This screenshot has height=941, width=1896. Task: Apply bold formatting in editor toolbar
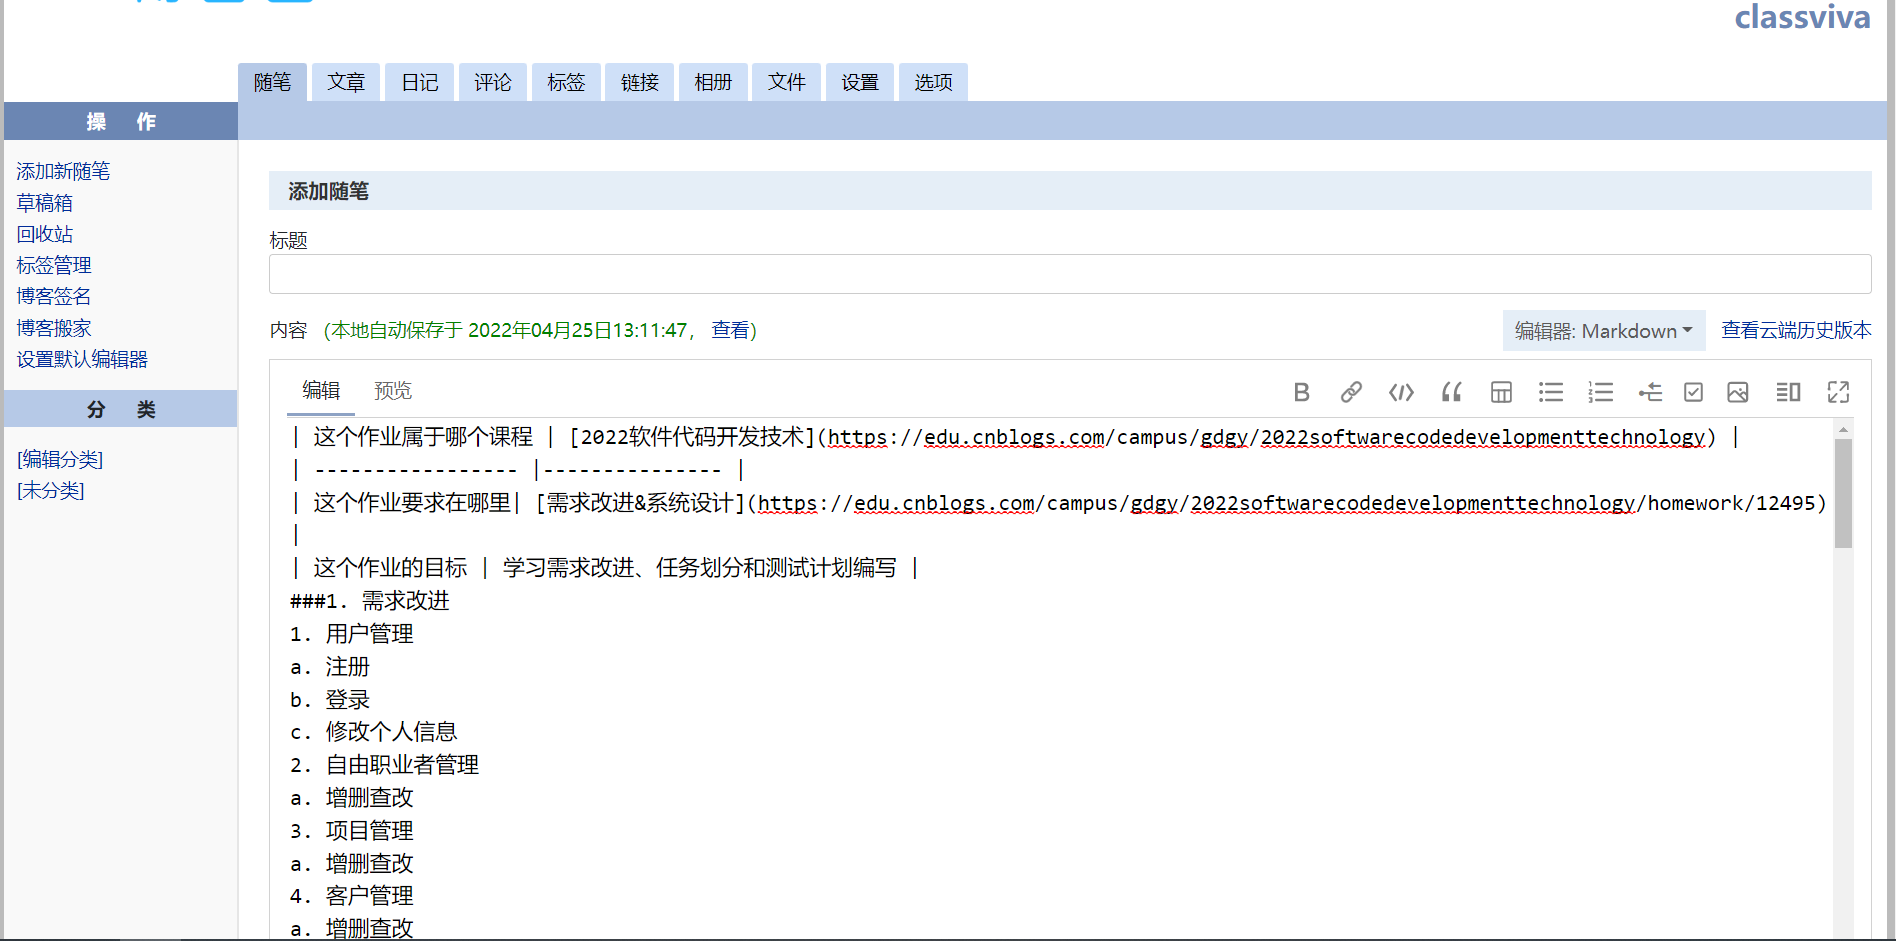[x=1301, y=392]
